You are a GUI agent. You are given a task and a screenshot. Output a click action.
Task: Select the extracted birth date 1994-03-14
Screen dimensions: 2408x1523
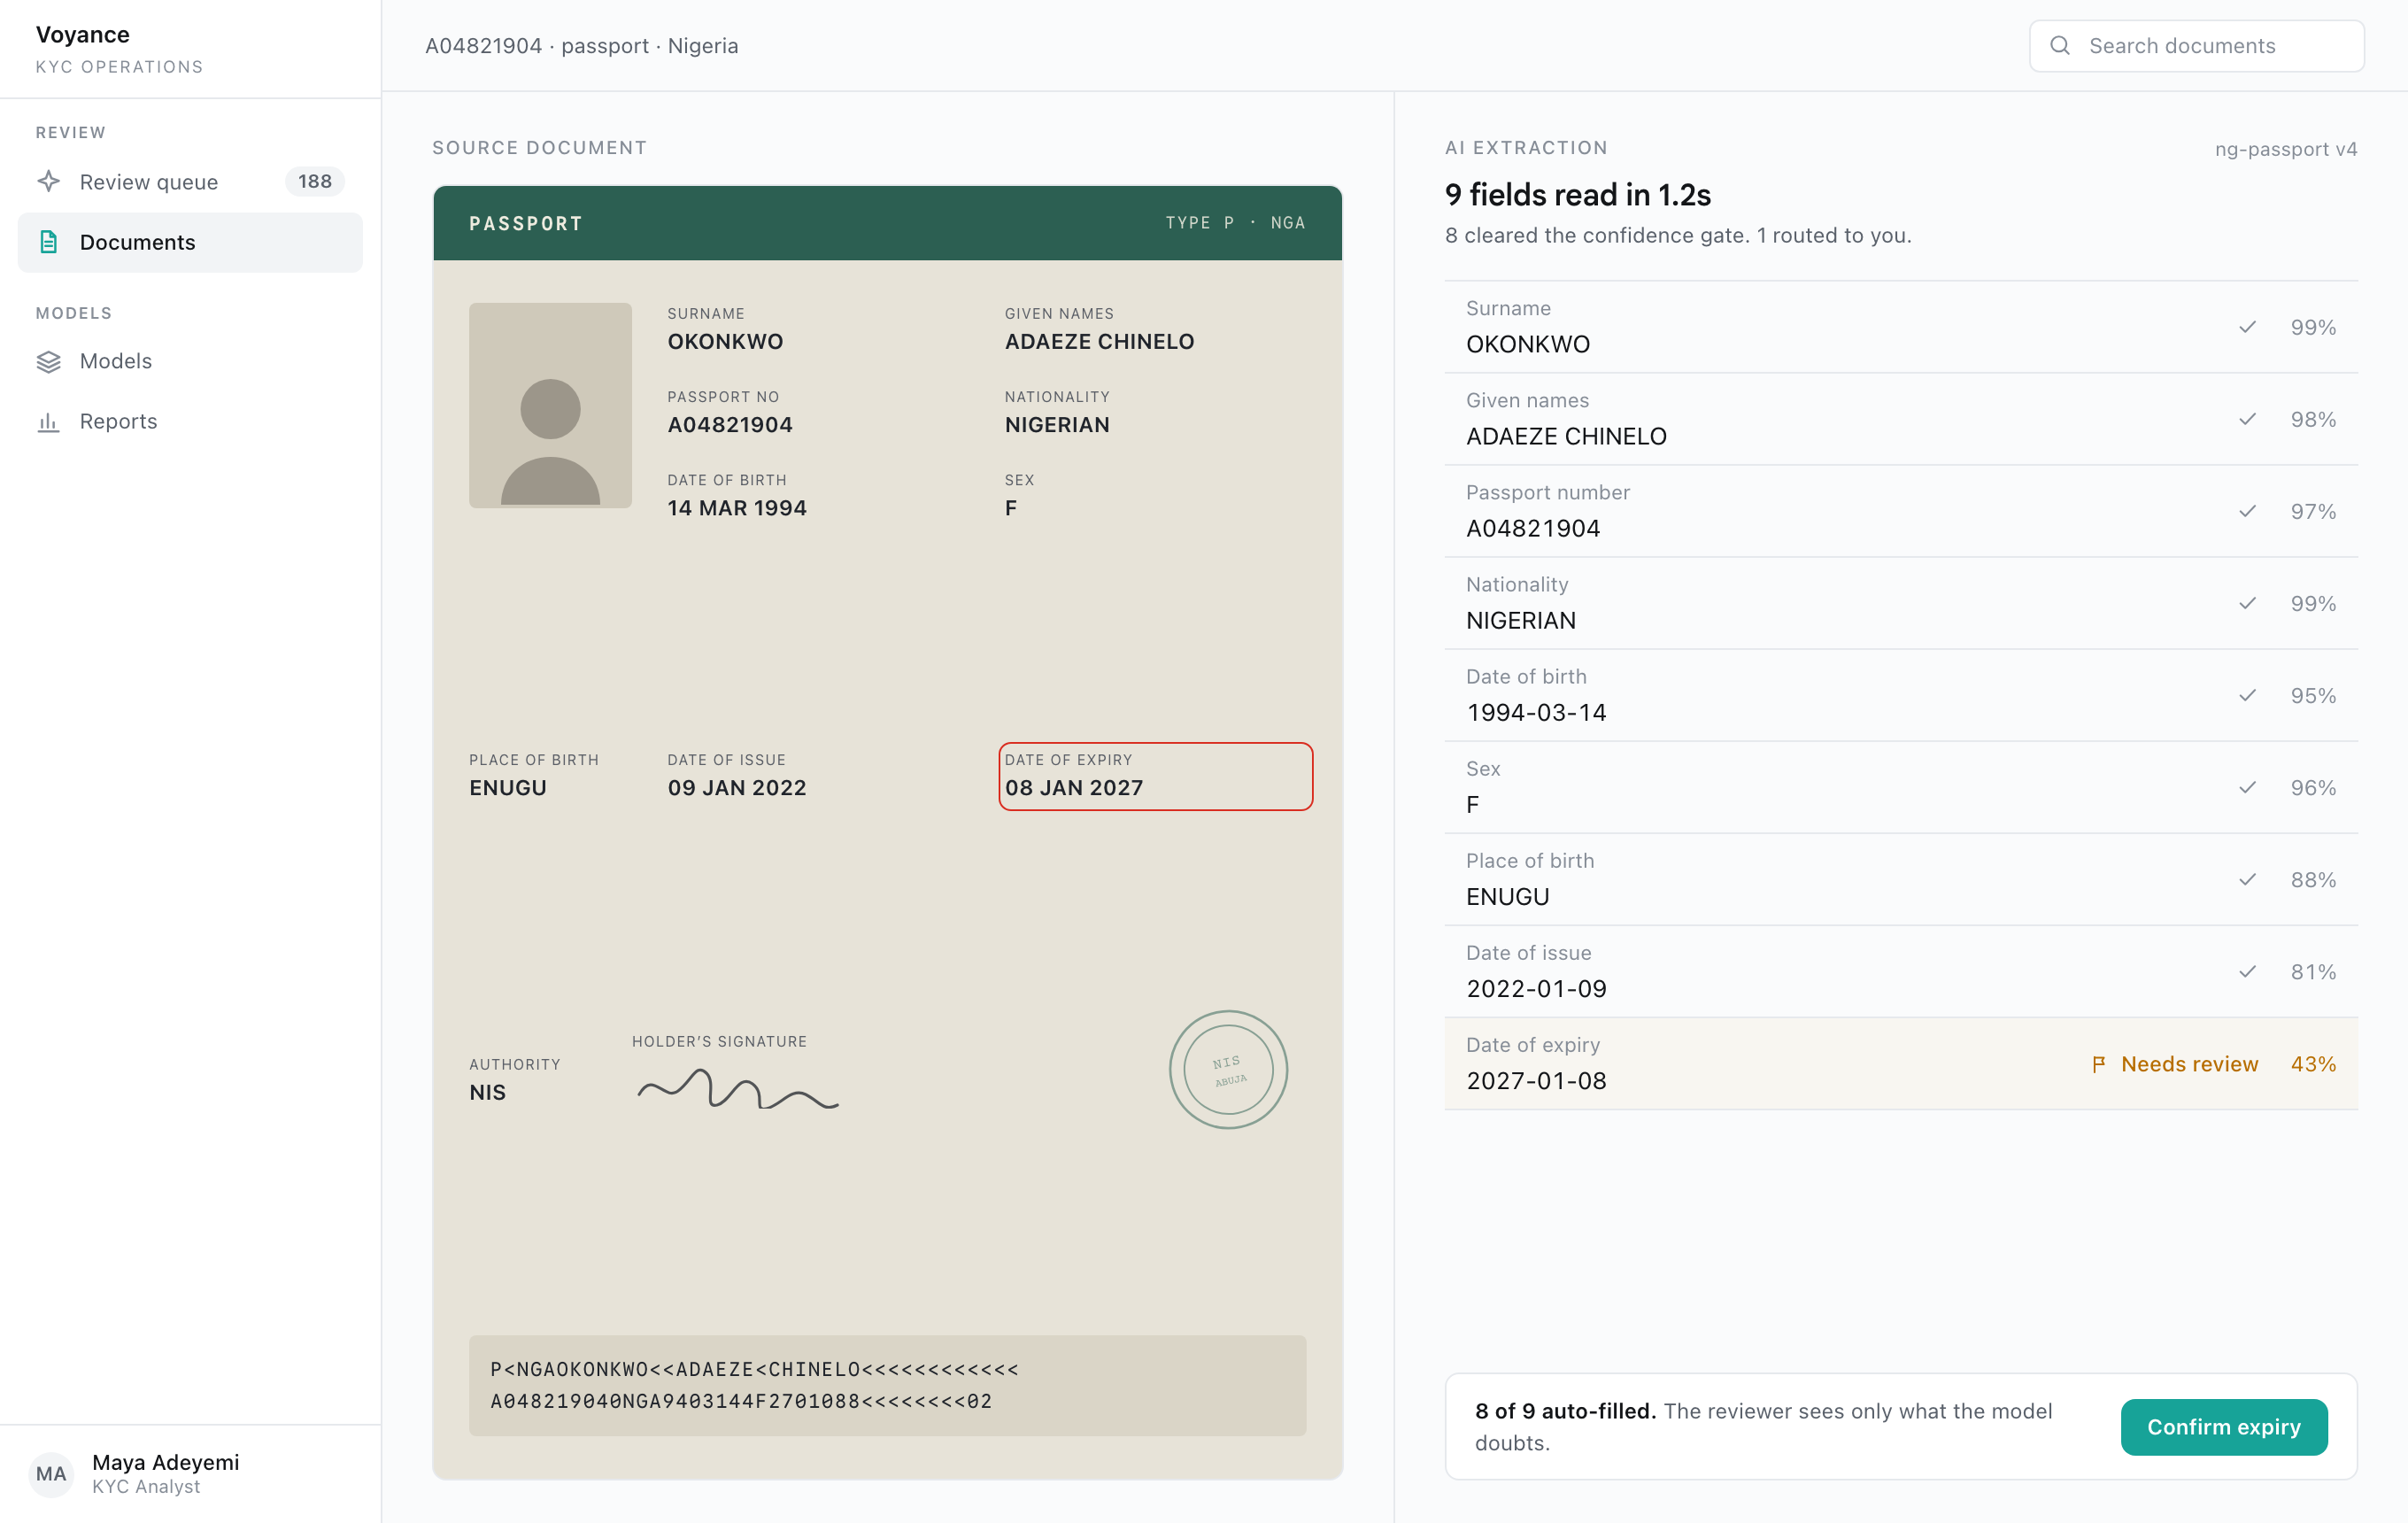[1536, 712]
